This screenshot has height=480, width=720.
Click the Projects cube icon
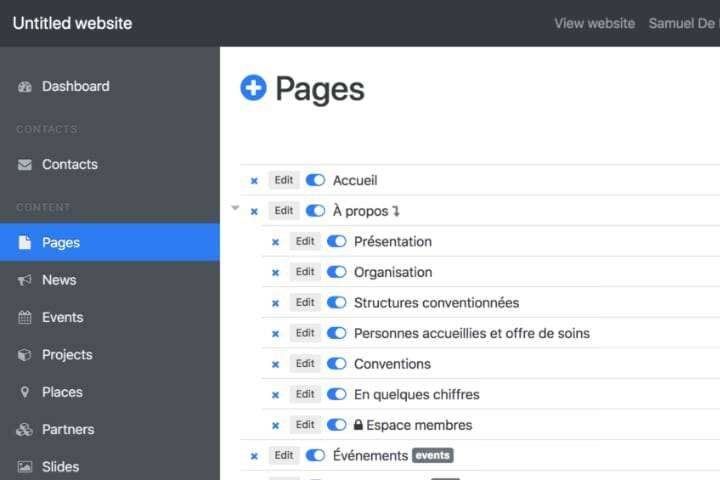24,355
